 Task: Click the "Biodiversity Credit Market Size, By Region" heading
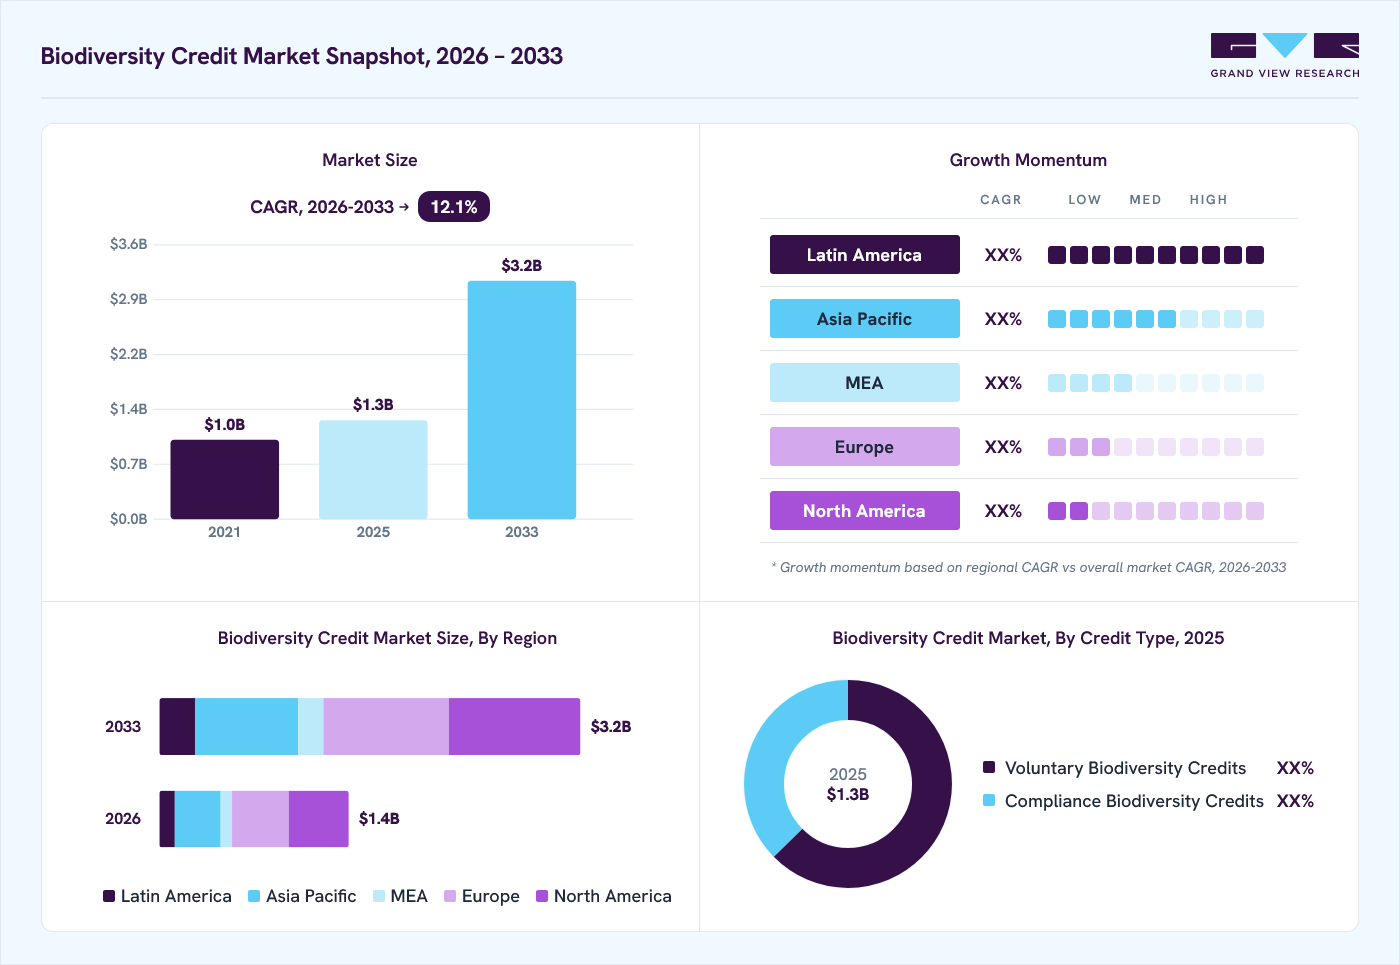coord(387,638)
